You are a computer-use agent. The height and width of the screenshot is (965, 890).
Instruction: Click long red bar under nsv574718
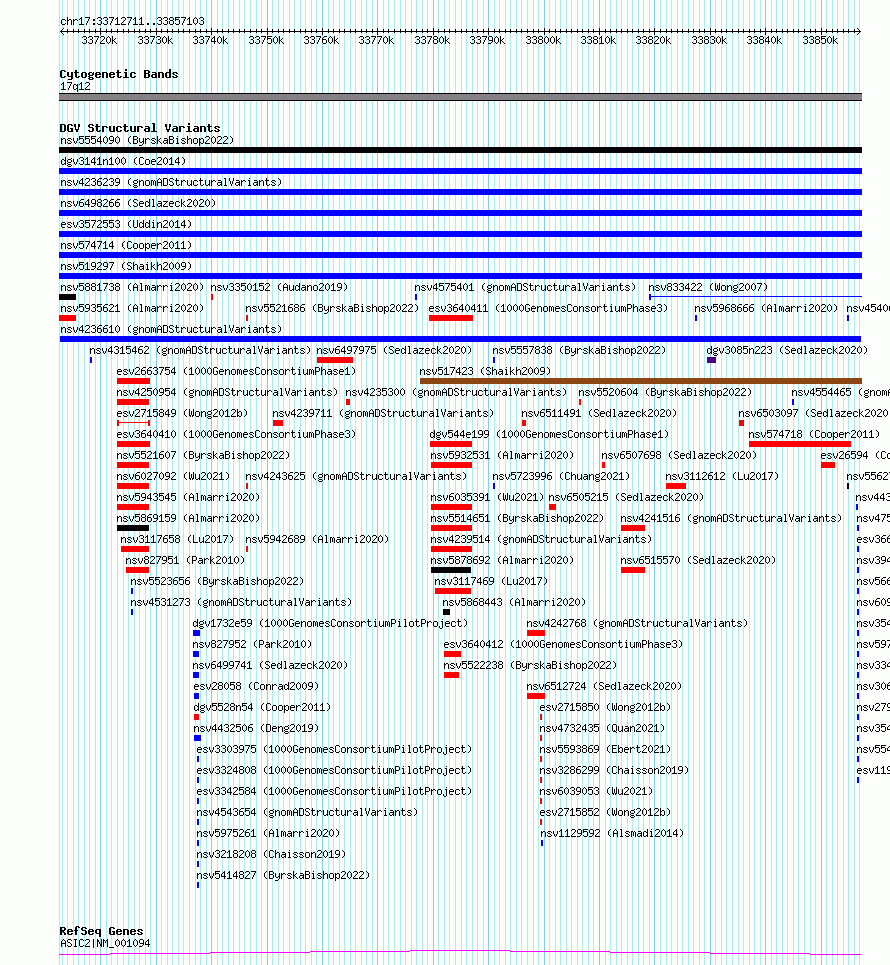800,444
